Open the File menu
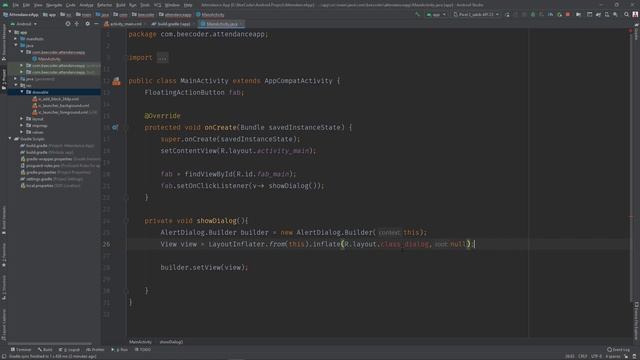The width and height of the screenshot is (640, 360). 16,5
